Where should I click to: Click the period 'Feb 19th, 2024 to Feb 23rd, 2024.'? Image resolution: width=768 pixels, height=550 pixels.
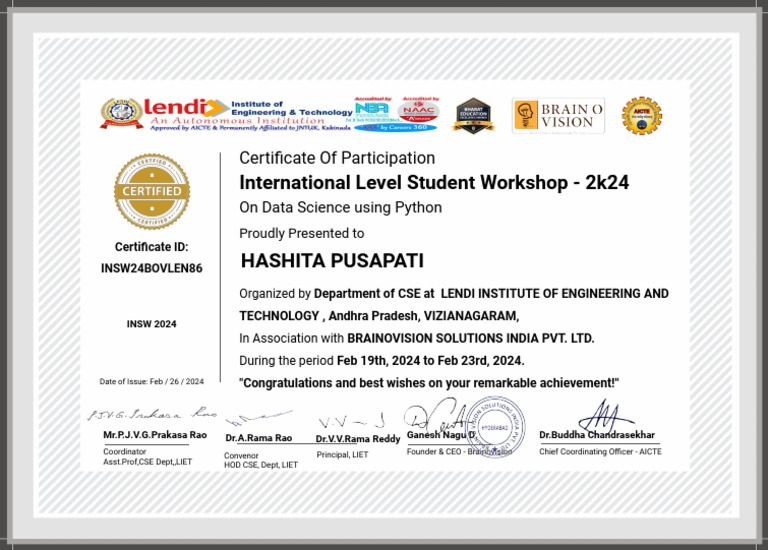[431, 361]
